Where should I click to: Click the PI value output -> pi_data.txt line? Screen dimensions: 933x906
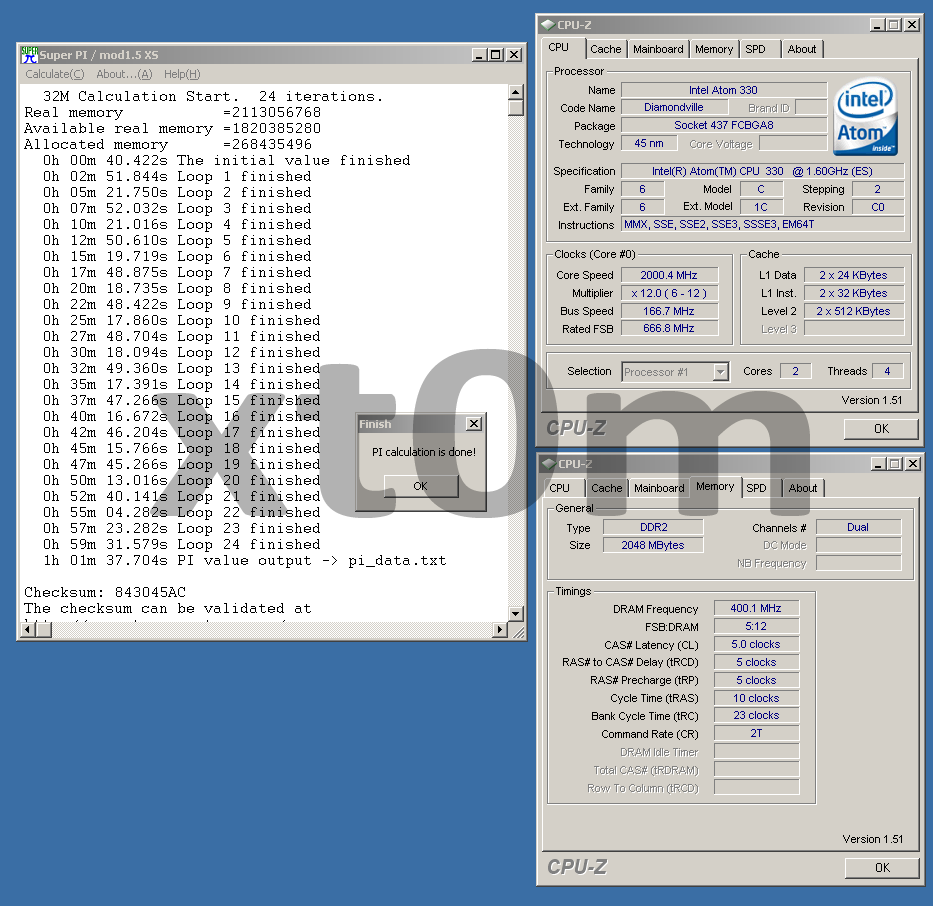245,560
